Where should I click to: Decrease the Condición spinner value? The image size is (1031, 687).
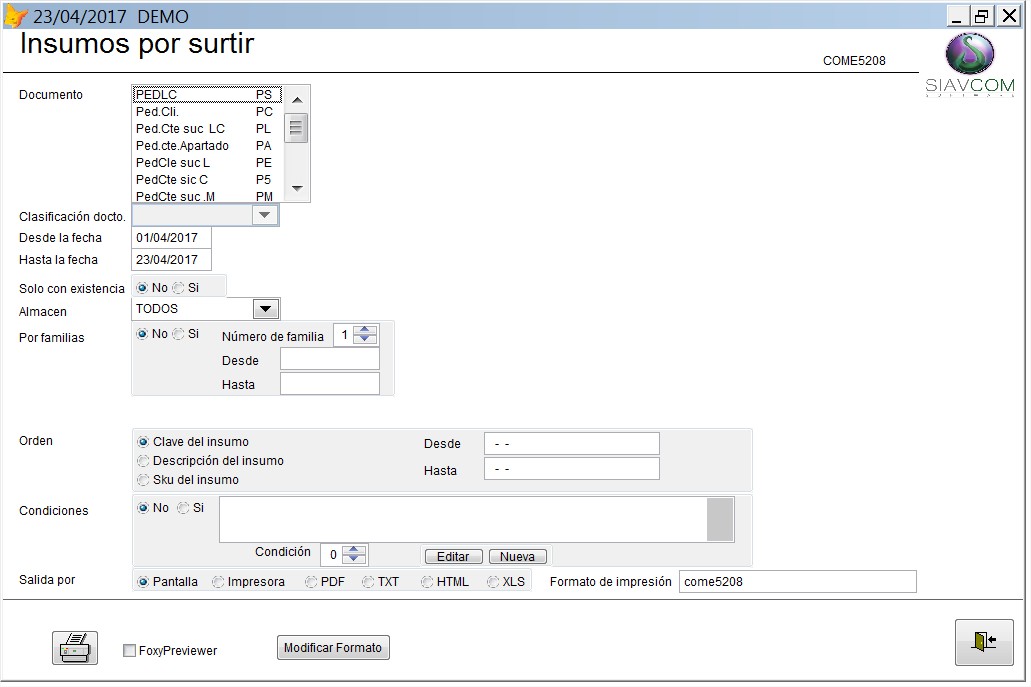(x=354, y=559)
